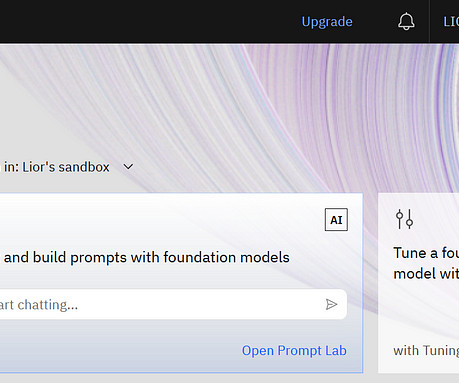Send the chat message arrow
Image resolution: width=459 pixels, height=383 pixels.
[331, 304]
